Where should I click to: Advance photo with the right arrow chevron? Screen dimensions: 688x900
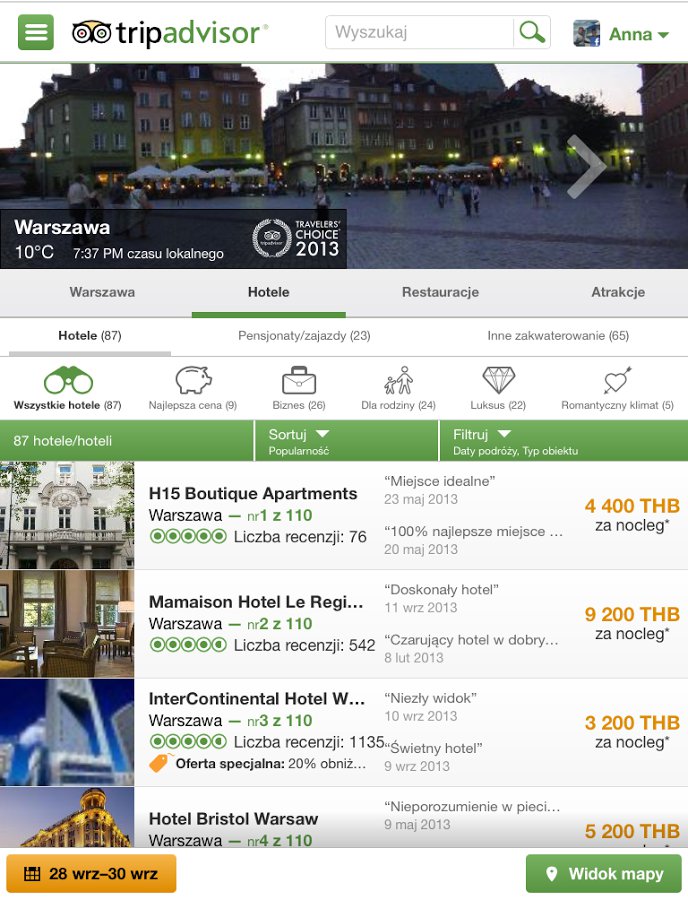(x=586, y=166)
